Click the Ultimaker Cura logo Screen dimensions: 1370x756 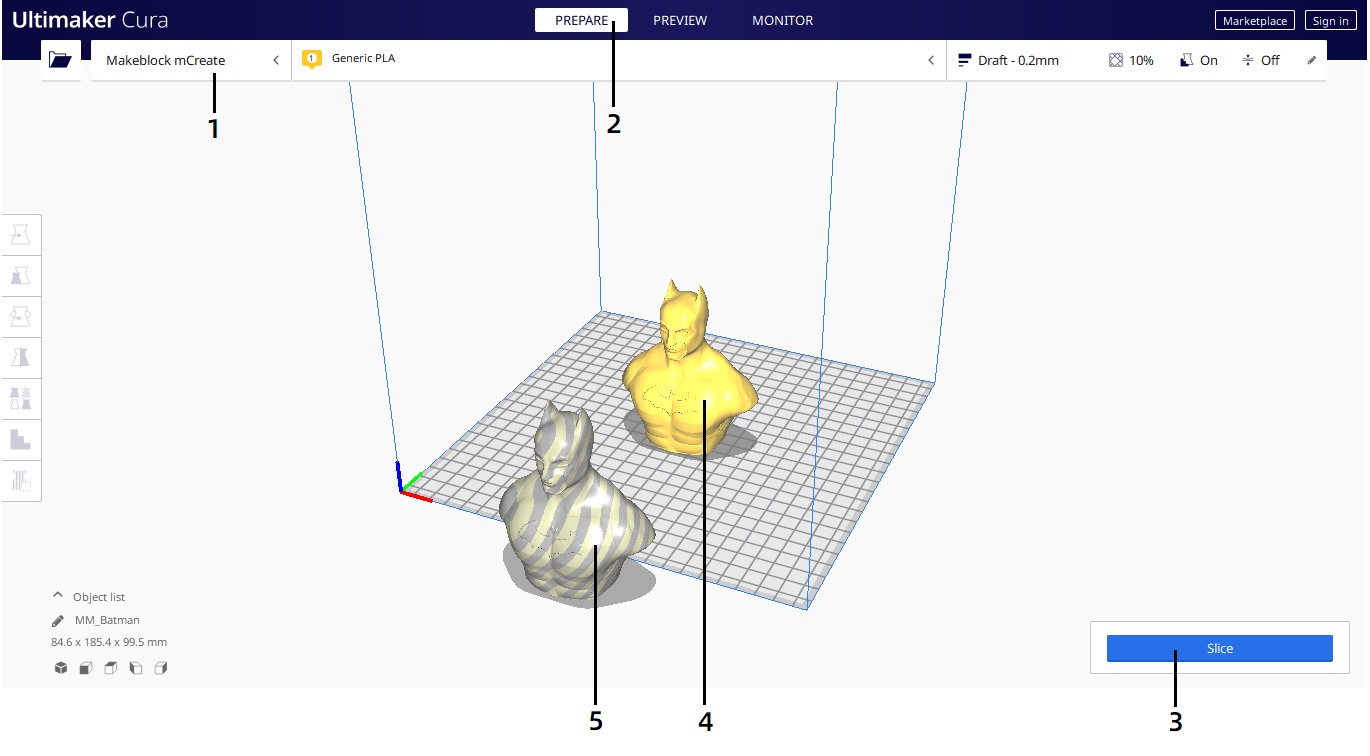[x=90, y=20]
